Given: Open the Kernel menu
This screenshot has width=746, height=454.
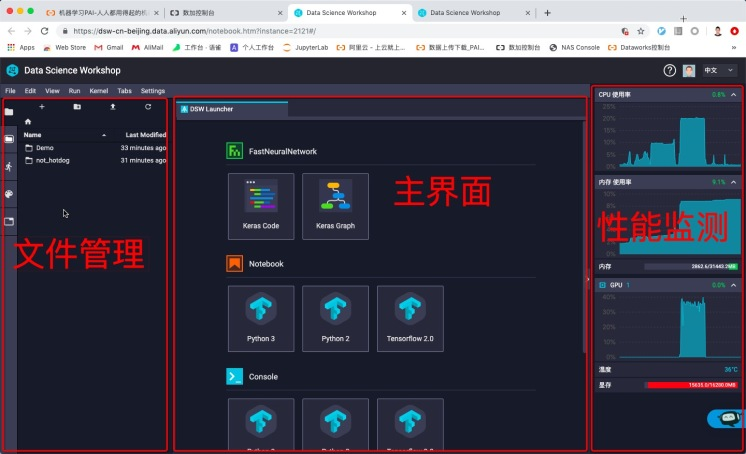Looking at the screenshot, I should coord(98,91).
